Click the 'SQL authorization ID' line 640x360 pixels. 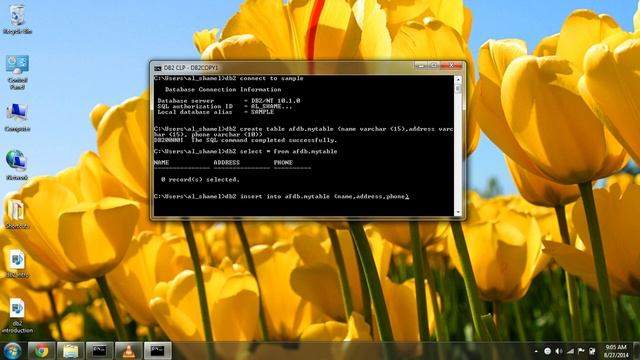click(x=225, y=106)
